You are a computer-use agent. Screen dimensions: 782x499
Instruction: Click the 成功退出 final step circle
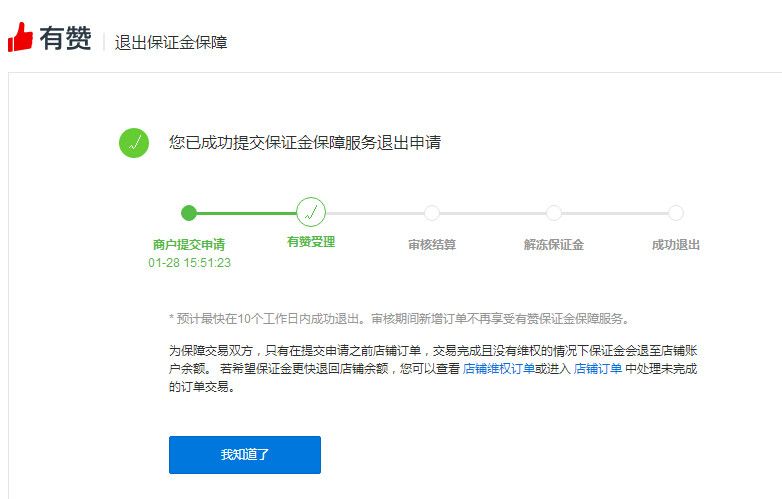click(x=676, y=212)
